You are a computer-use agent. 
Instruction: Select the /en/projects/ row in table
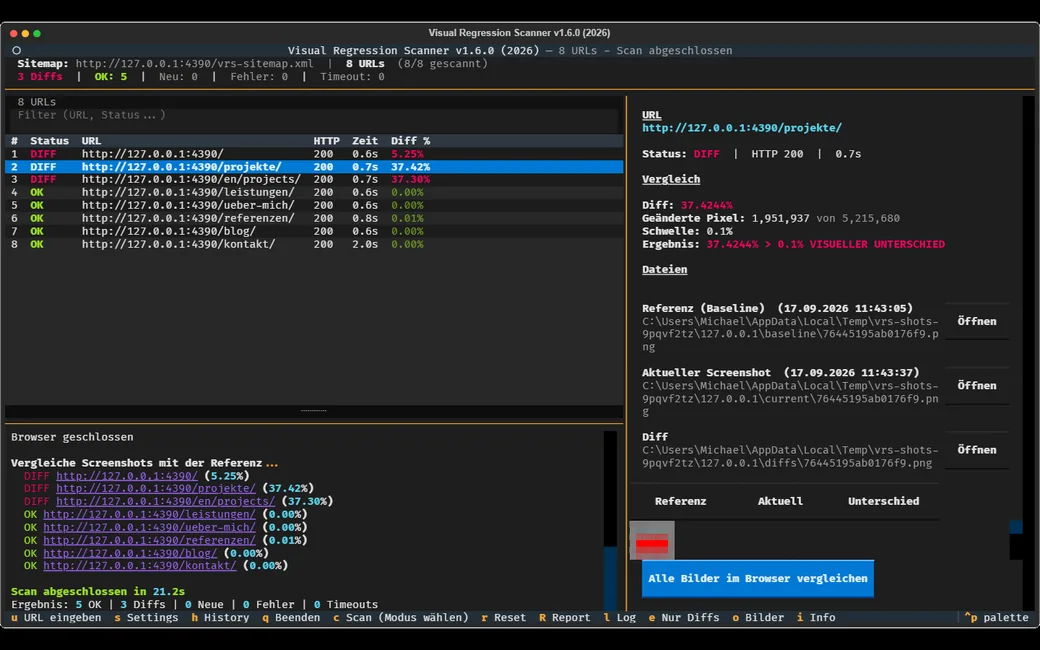point(314,179)
